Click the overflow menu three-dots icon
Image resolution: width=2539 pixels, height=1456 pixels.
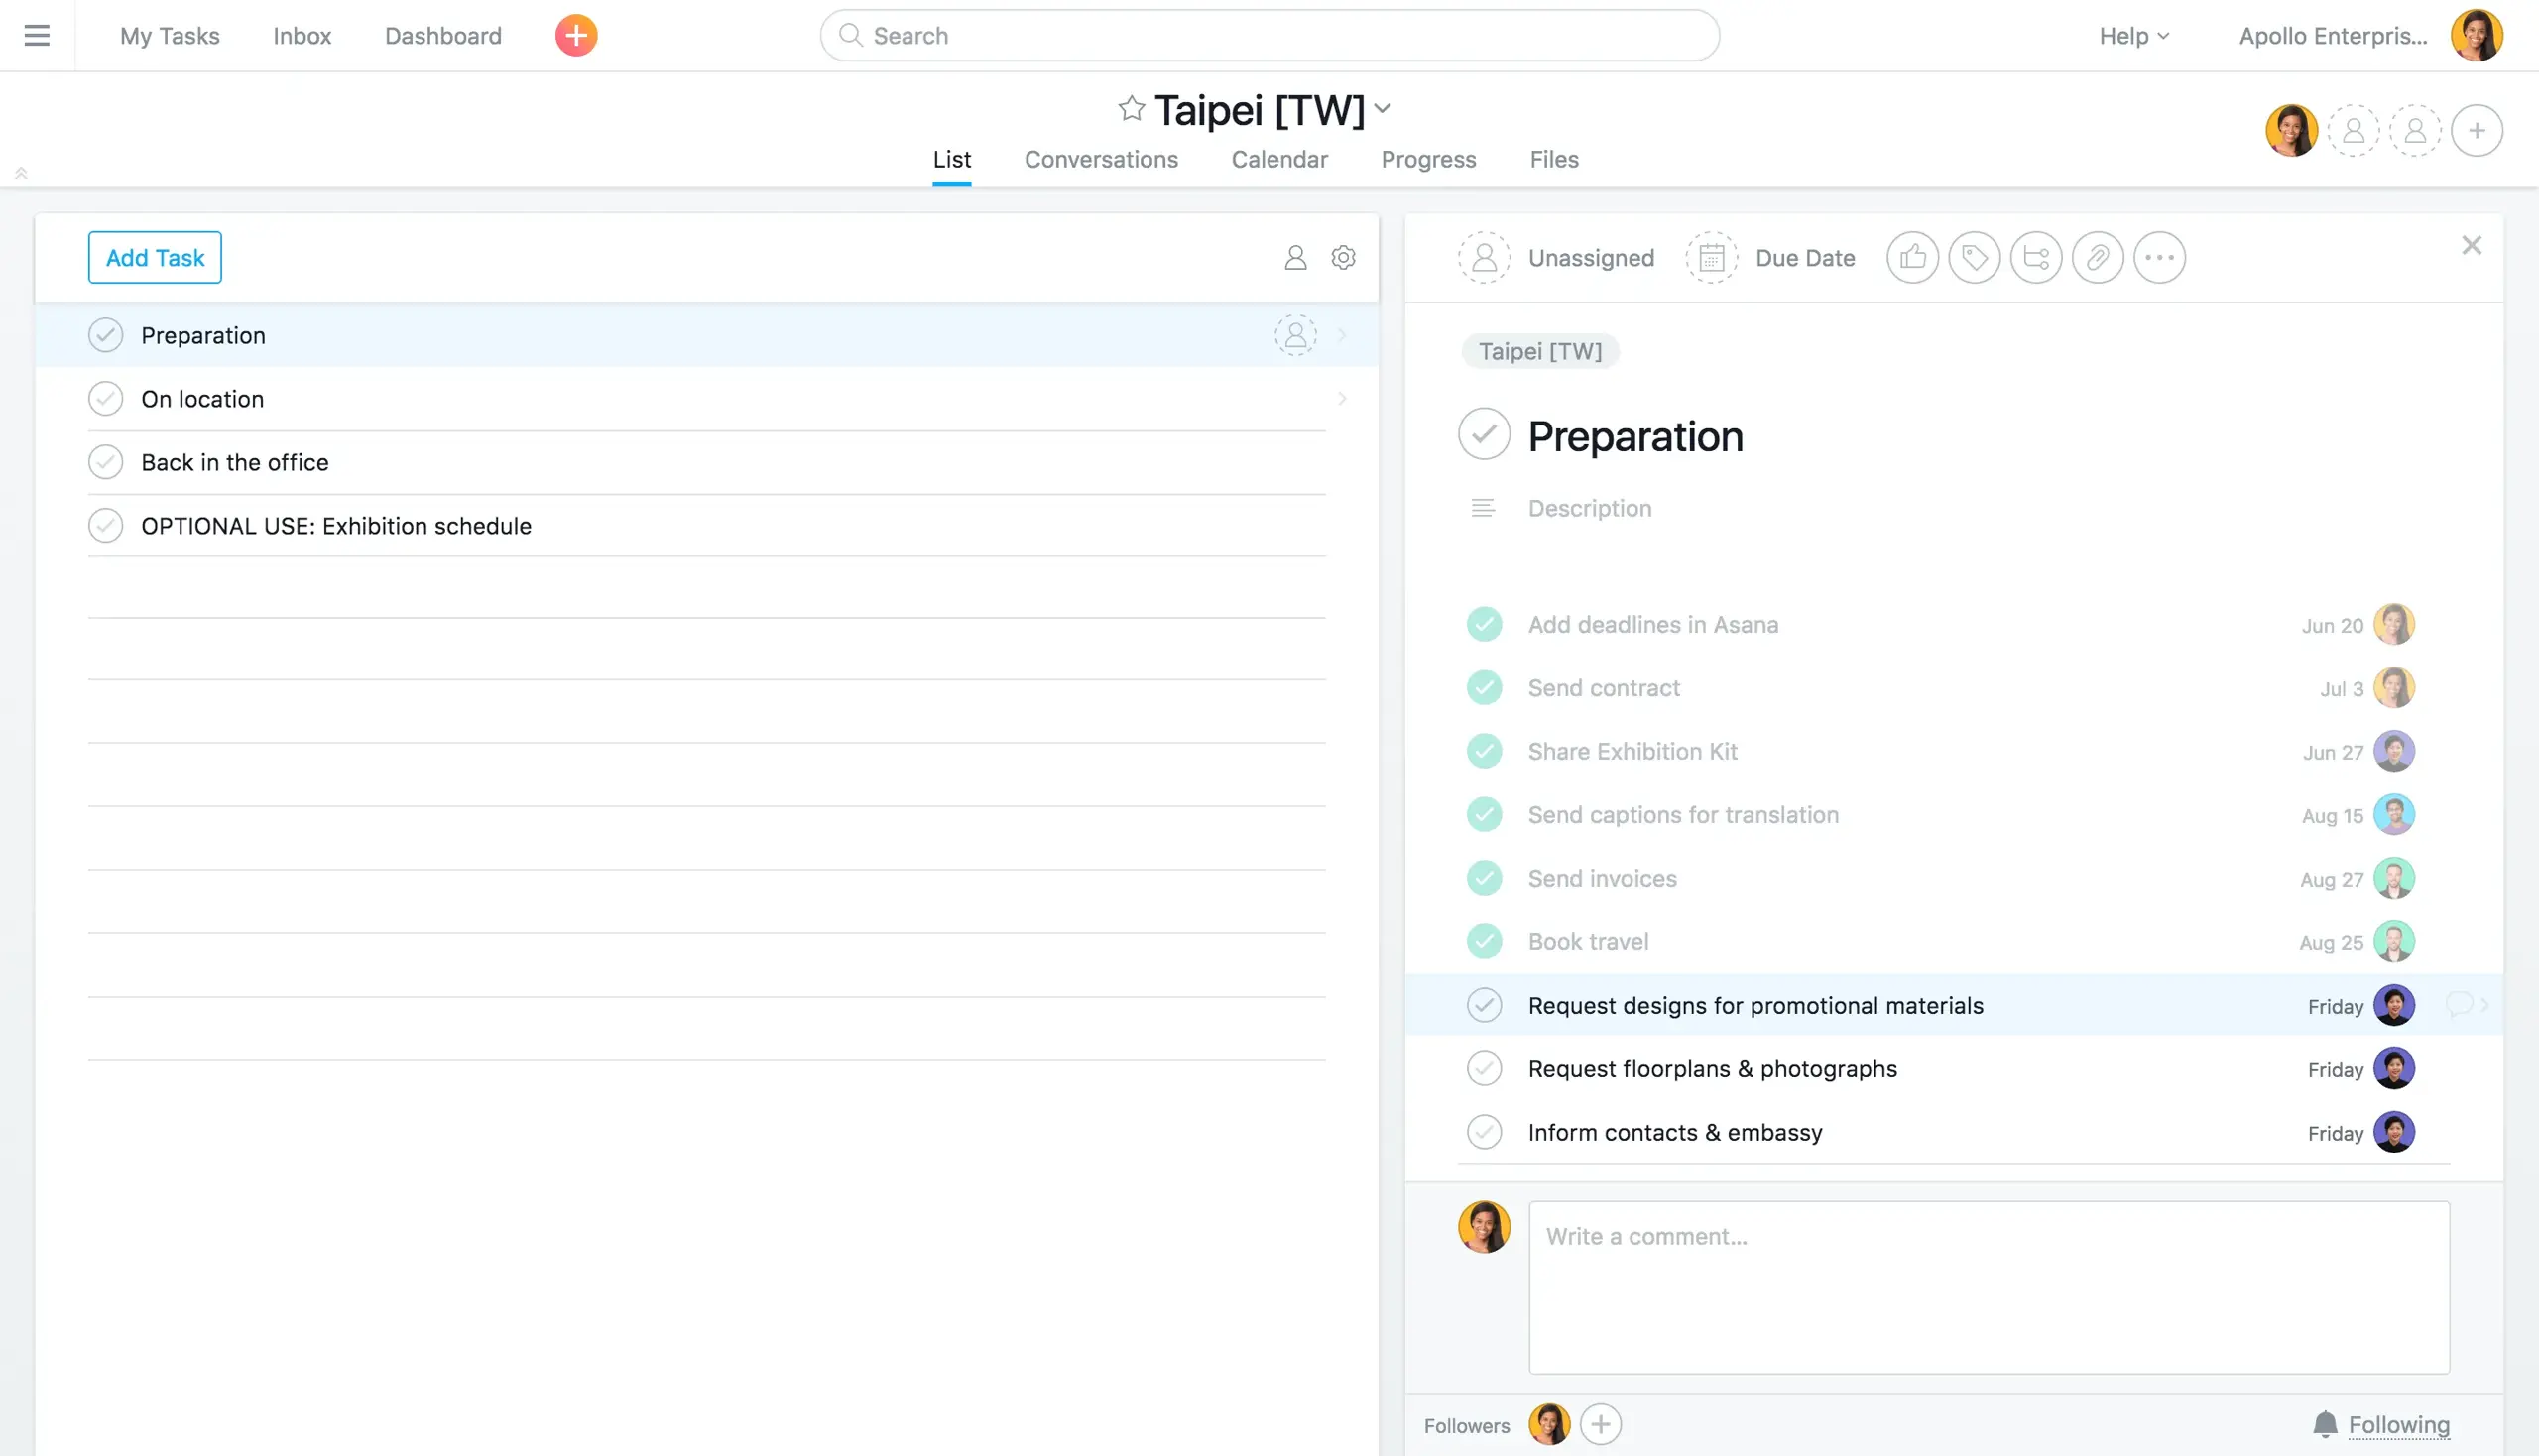(2159, 256)
